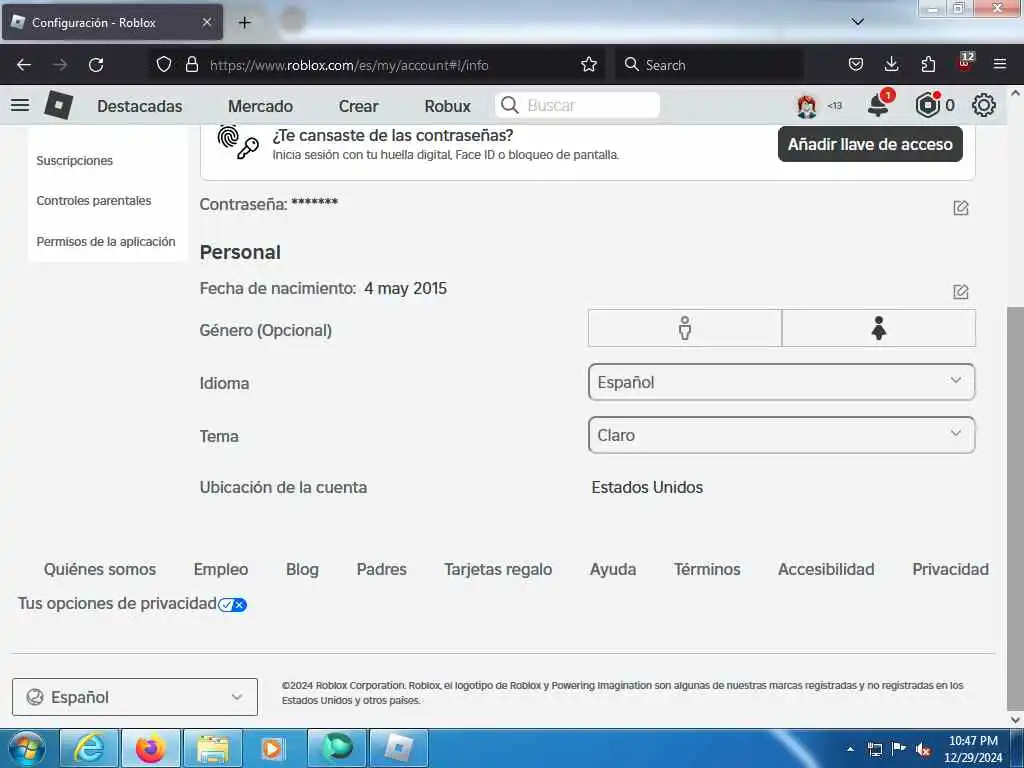Select the male gender option
1024x768 pixels.
click(x=684, y=328)
